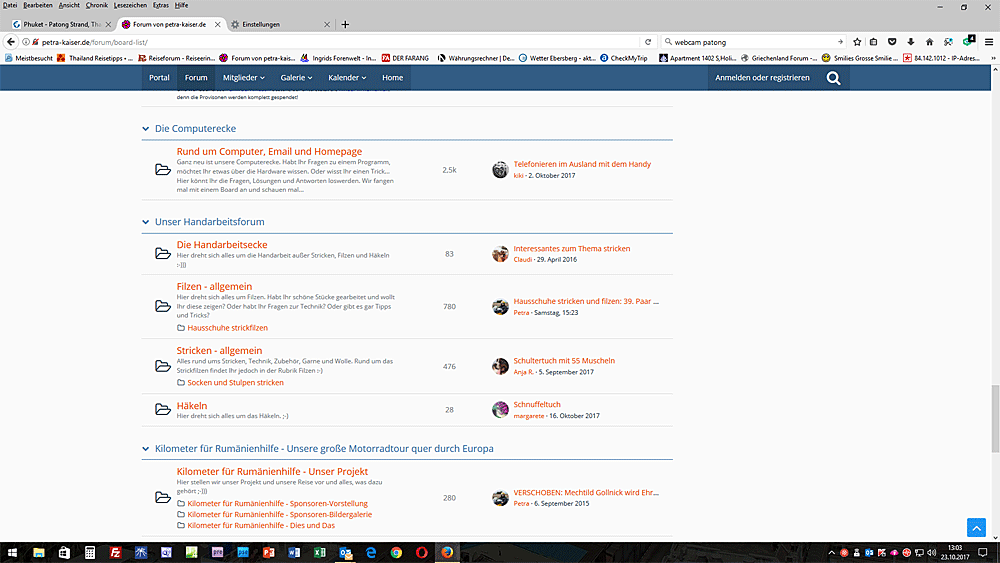Expand the Galerie dropdown in the navbar
1000x563 pixels.
(x=297, y=78)
